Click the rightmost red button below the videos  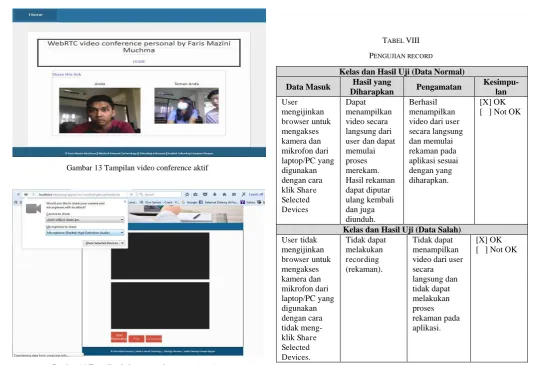pyautogui.click(x=154, y=339)
